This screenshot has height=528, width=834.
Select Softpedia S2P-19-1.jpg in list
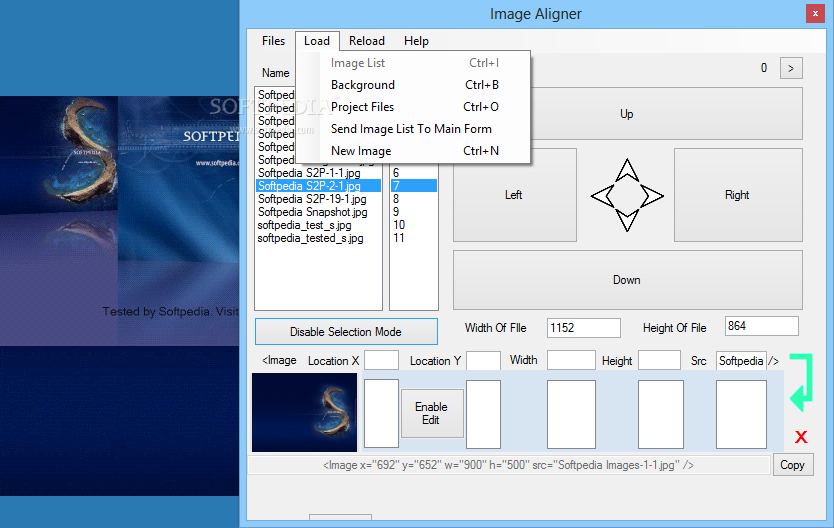(x=318, y=199)
